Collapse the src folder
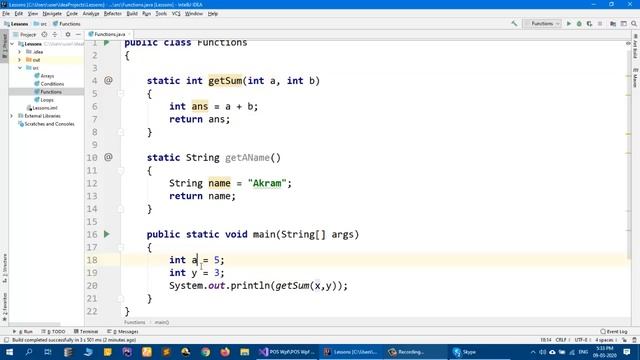This screenshot has width=640, height=360. tap(19, 68)
